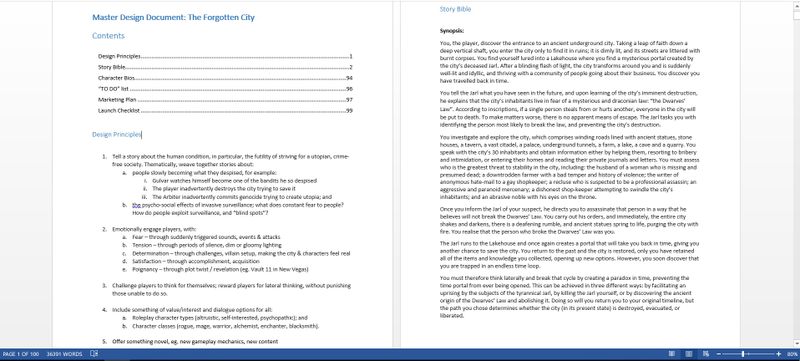This screenshot has height=361, width=800.
Task: Show word count details for 36391 words
Action: click(x=64, y=354)
